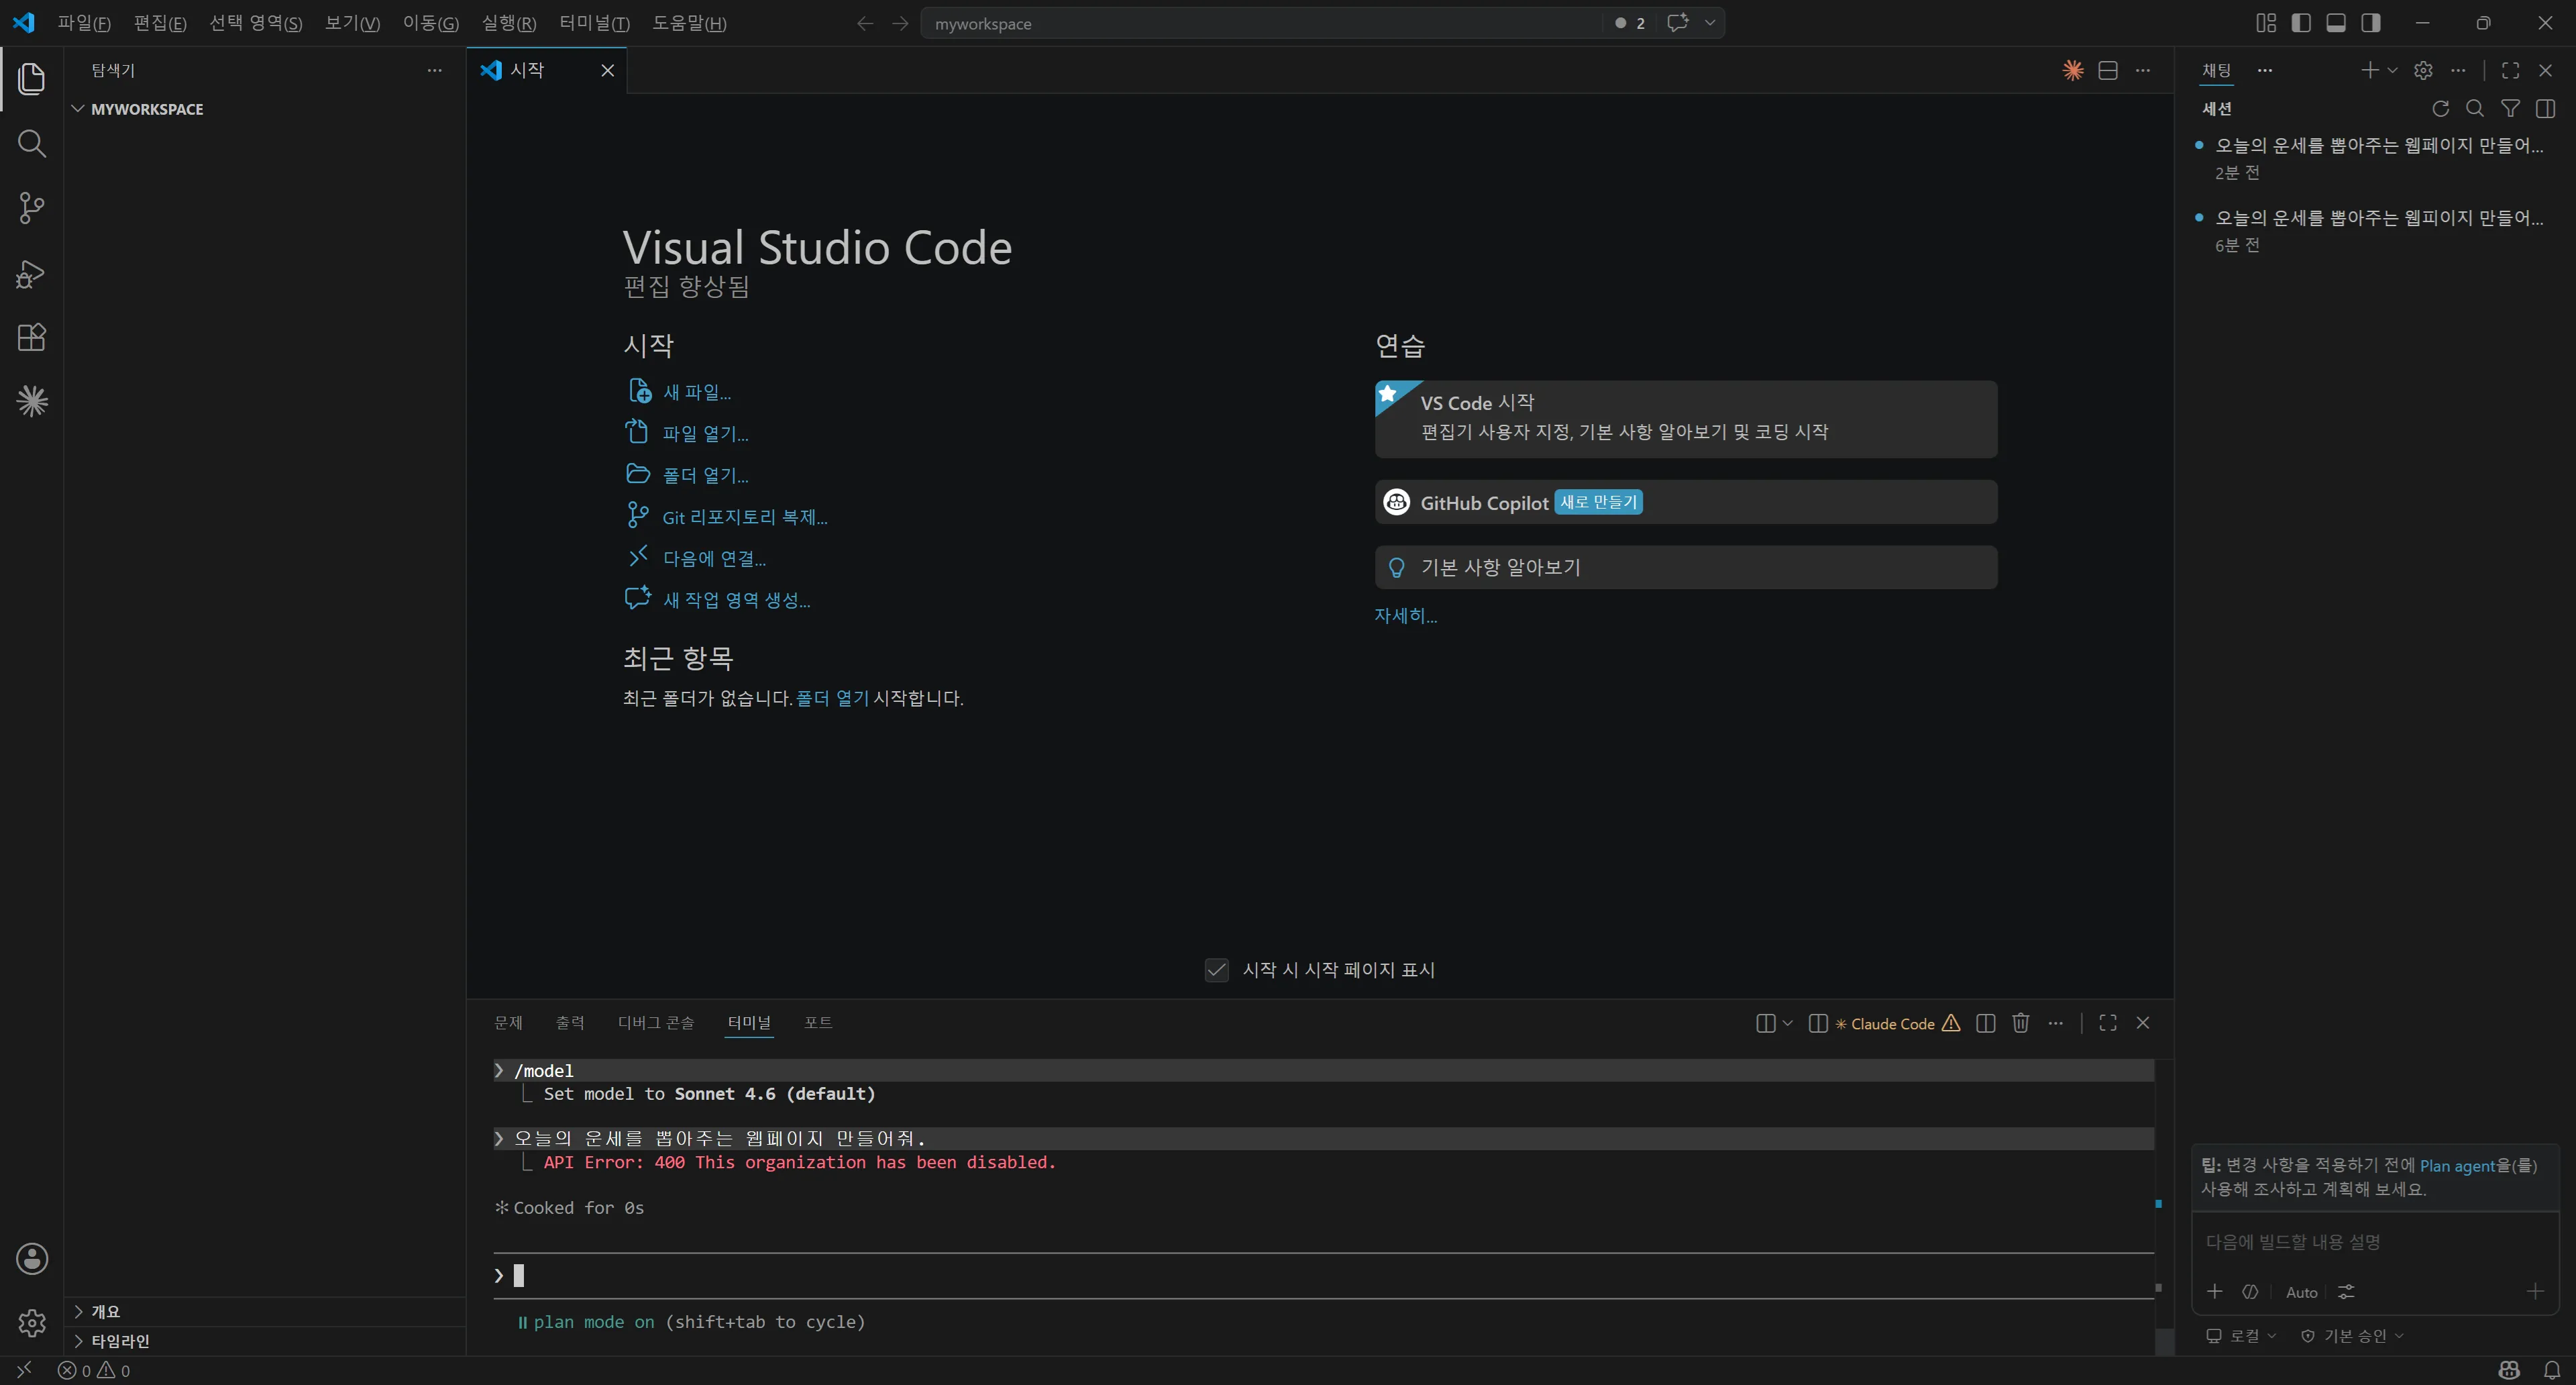Screen dimensions: 2576x1385
Task: Click the 파일 열기... link
Action: tap(705, 433)
